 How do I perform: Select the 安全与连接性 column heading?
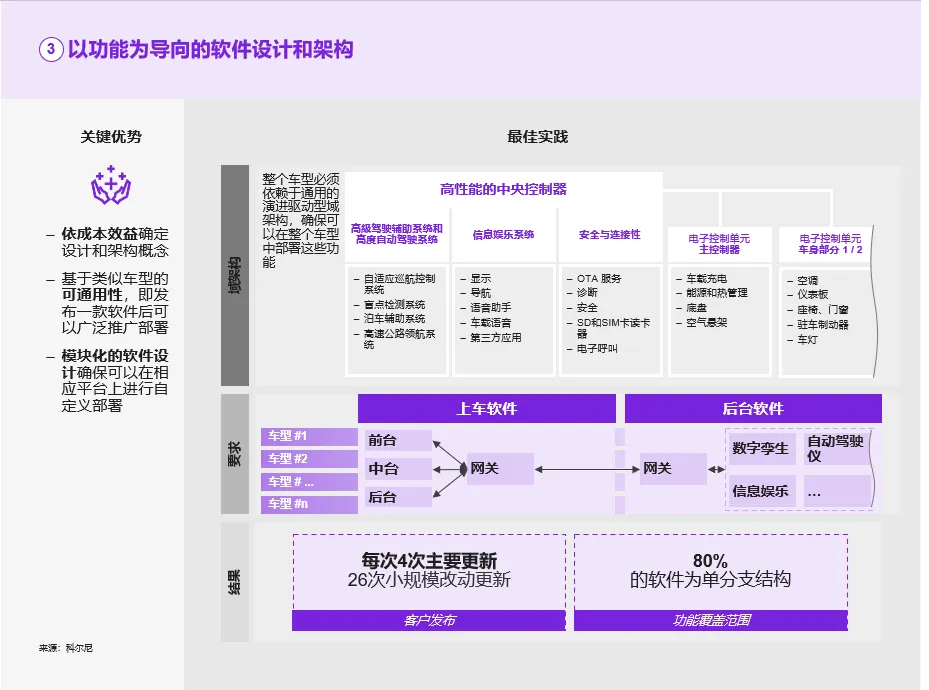pyautogui.click(x=609, y=235)
